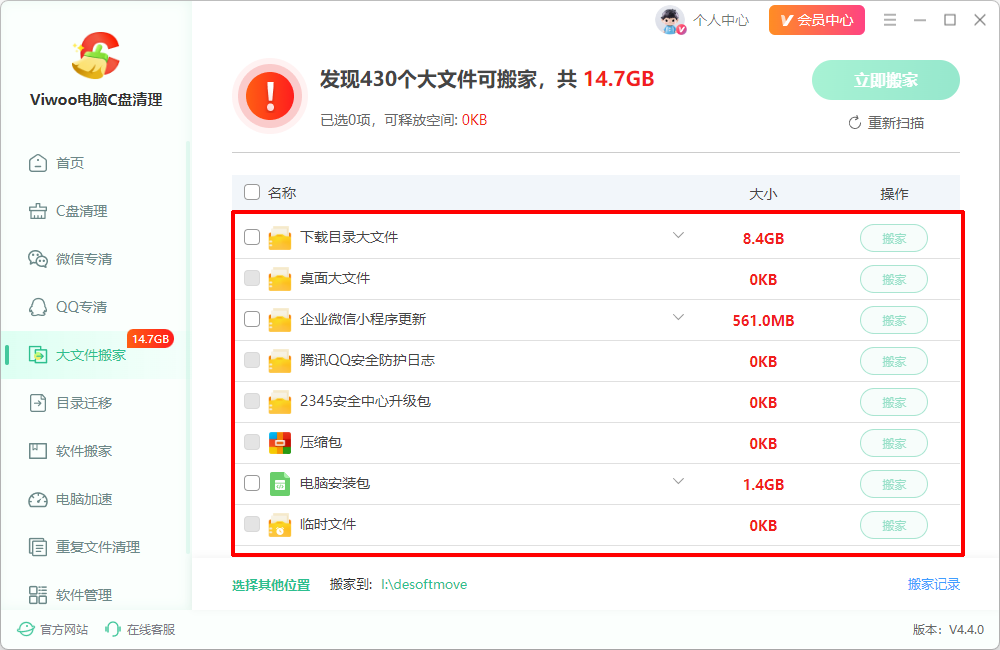Click 搬家 button for 临时文件
This screenshot has width=1000, height=650.
coord(893,526)
